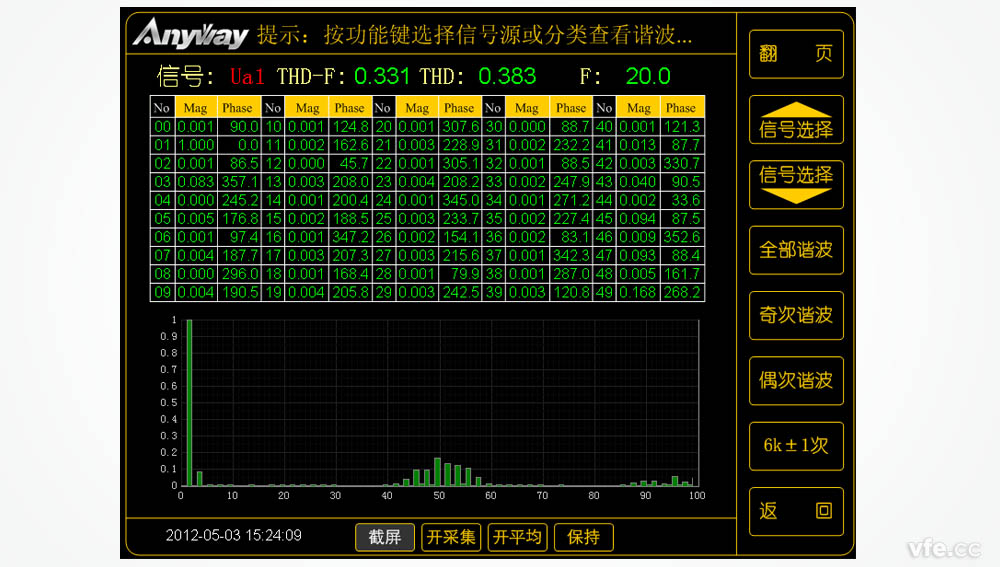Select harmonic row 01 magnitude 1.000
The height and width of the screenshot is (567, 1000).
click(196, 145)
